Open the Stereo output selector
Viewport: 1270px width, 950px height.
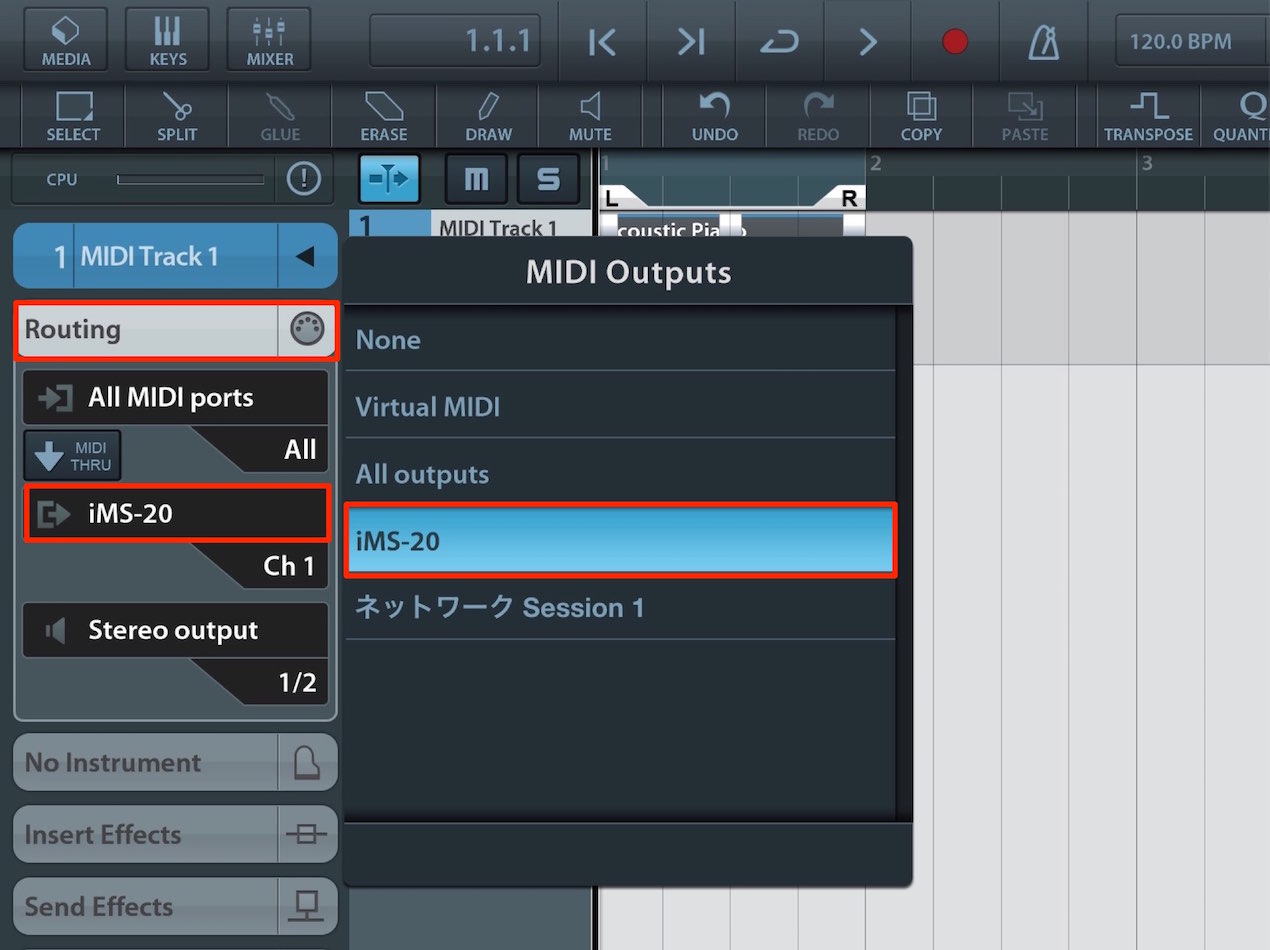175,630
